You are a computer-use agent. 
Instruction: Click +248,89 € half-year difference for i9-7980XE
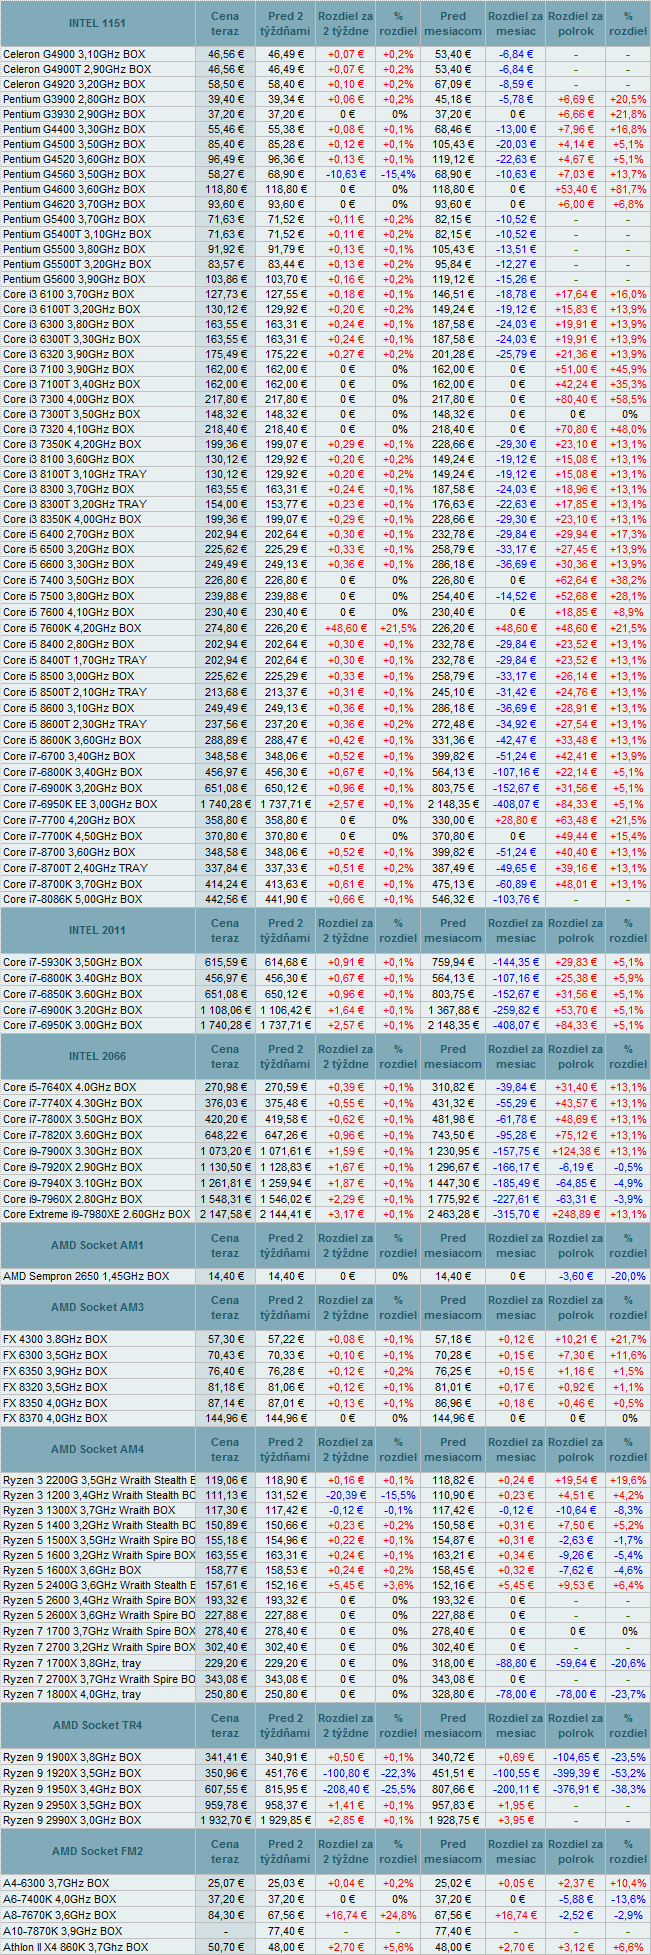(575, 1214)
